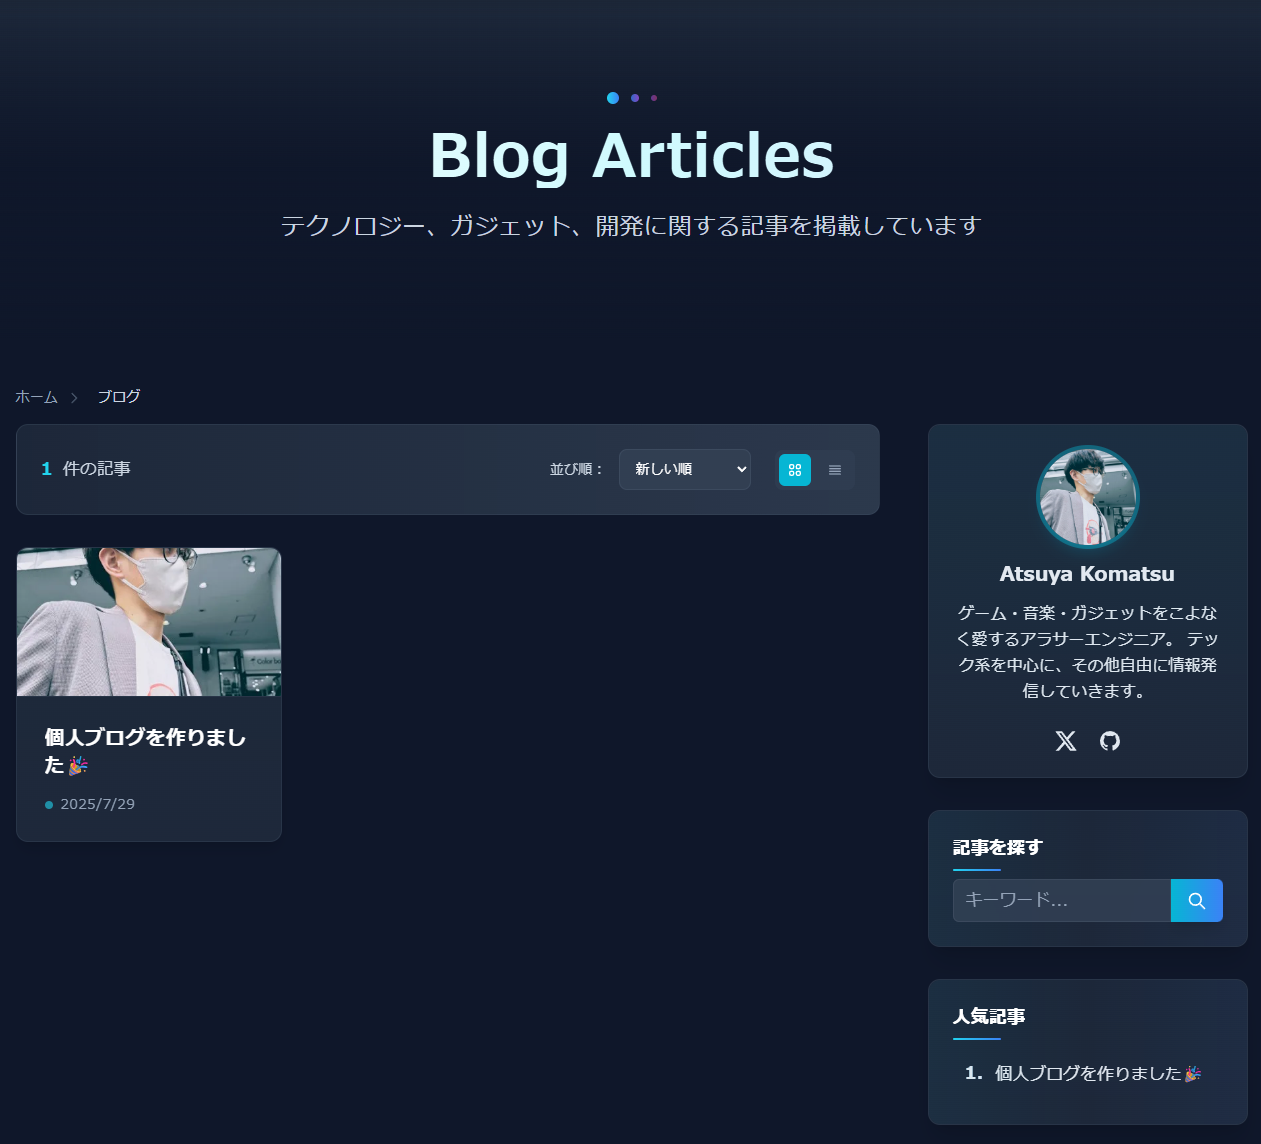The image size is (1261, 1144).
Task: Click the 人気記事 section heading
Action: [x=989, y=1016]
